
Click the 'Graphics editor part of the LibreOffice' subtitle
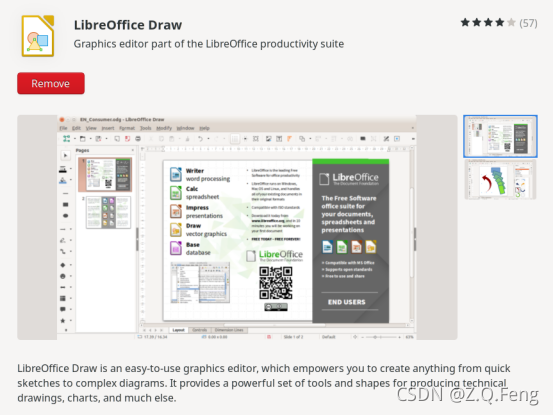click(x=208, y=44)
